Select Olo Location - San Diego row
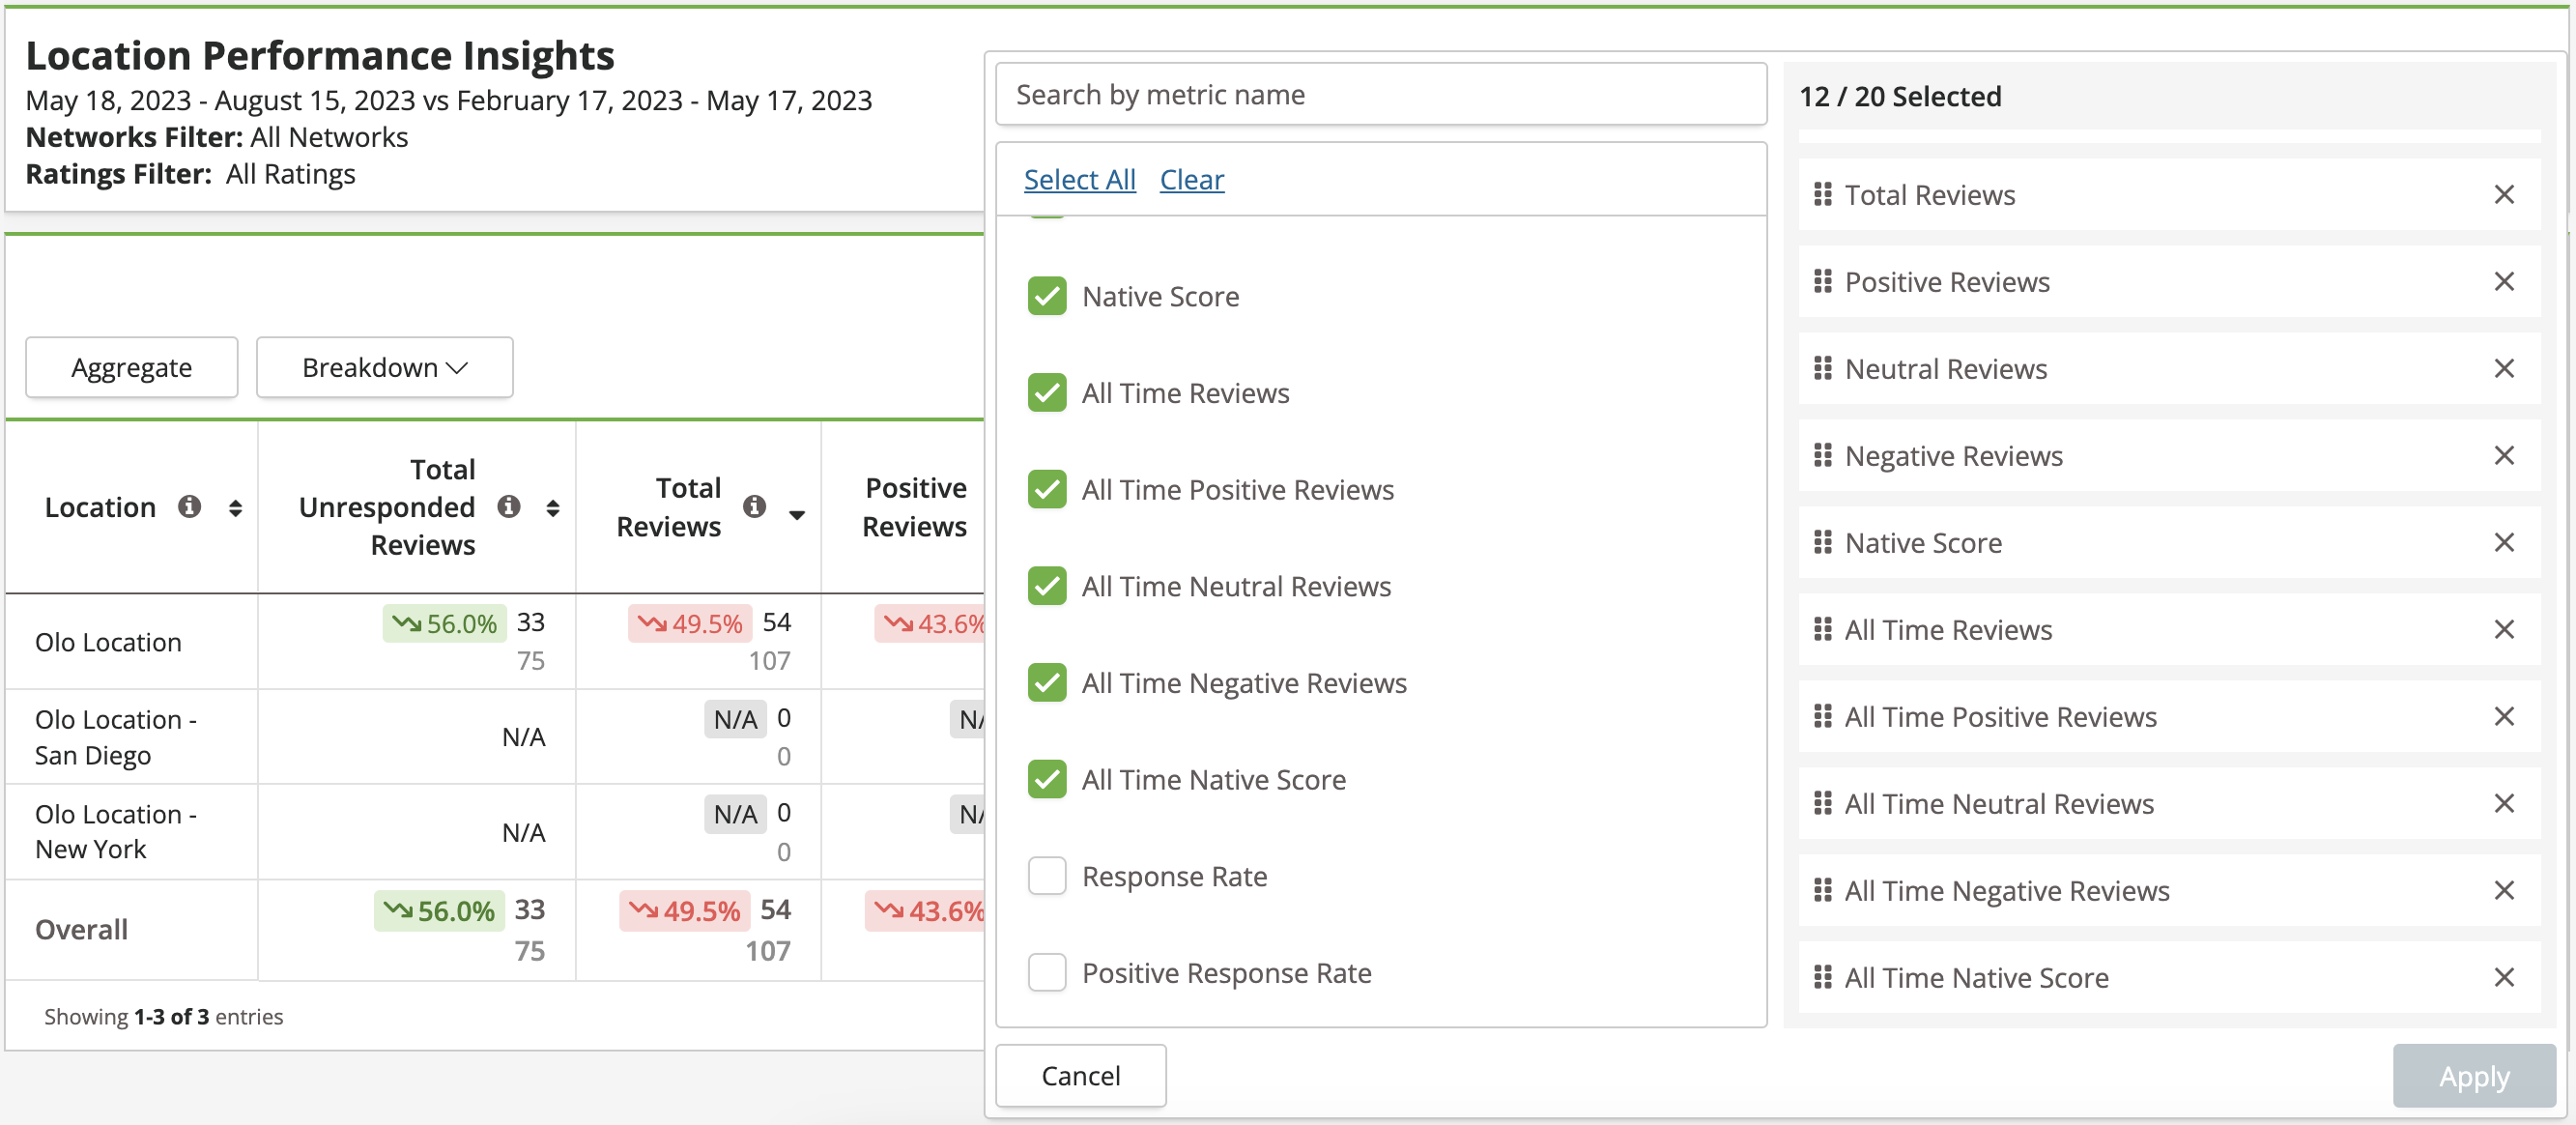 pos(116,737)
